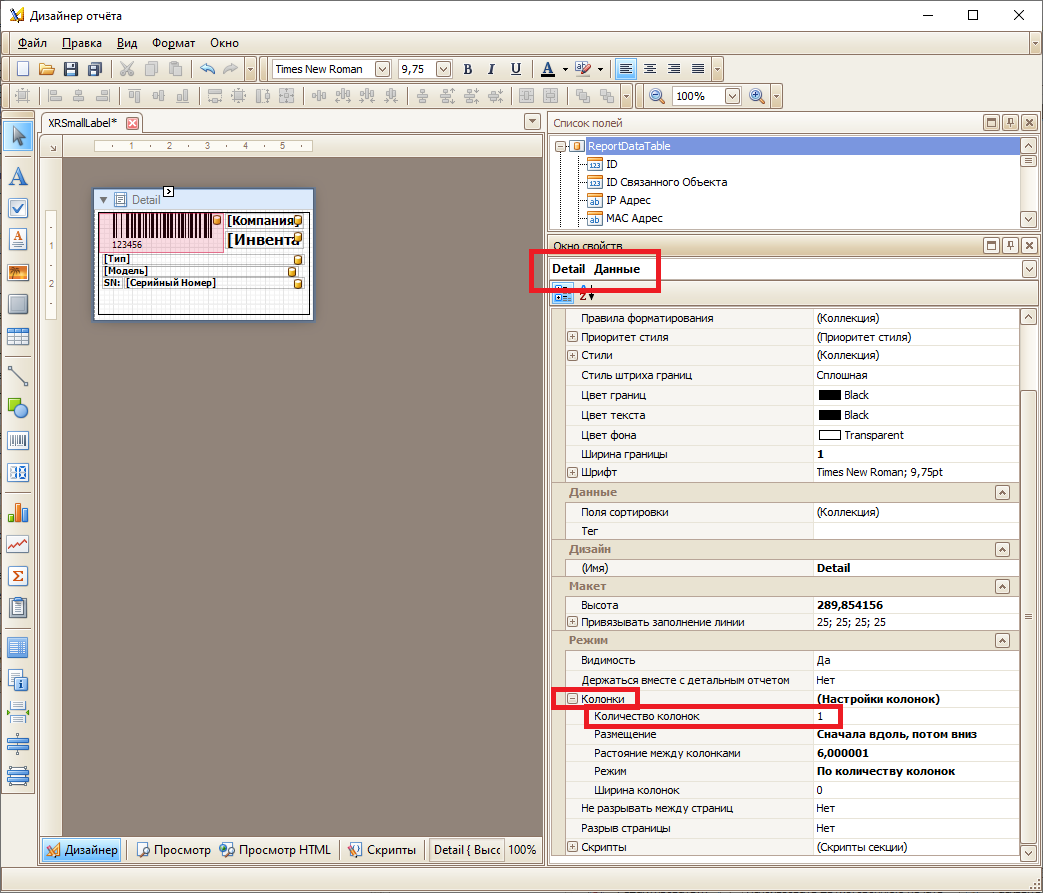Select the Label tool in the toolbox
The height and width of the screenshot is (893, 1043).
click(x=18, y=176)
